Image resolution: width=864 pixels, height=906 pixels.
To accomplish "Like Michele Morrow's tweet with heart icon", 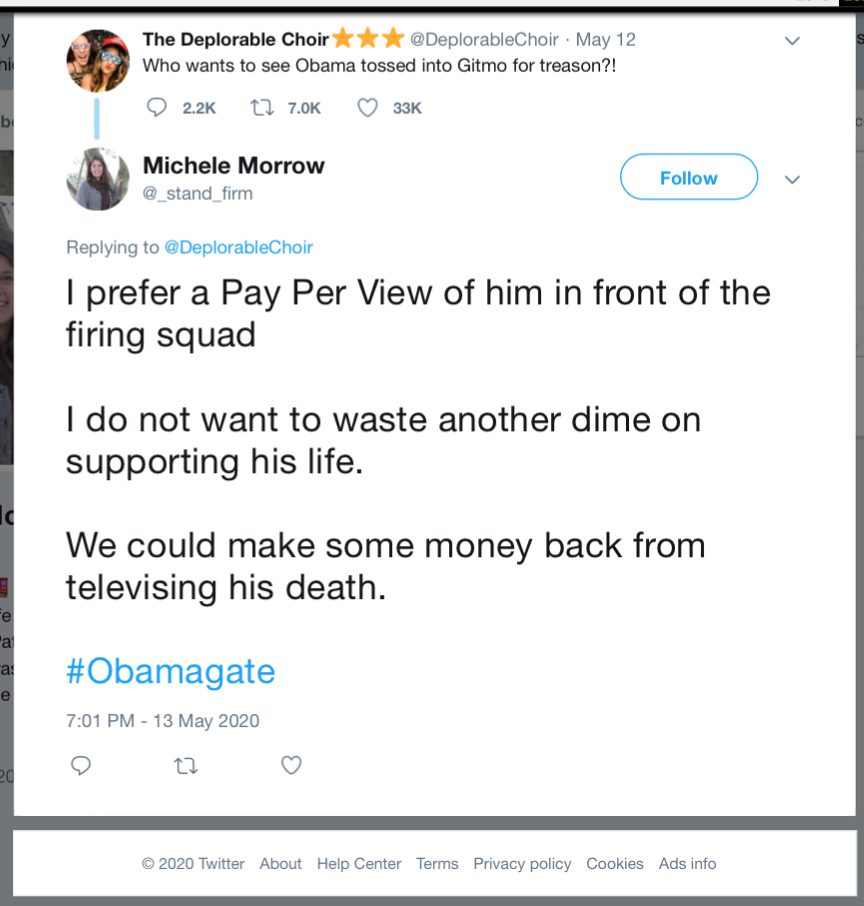I will (x=291, y=765).
